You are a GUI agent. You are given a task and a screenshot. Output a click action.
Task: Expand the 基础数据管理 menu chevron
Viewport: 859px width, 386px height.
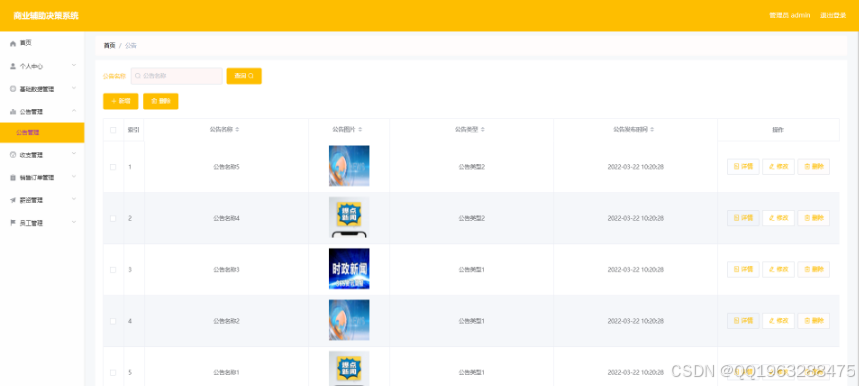tap(74, 88)
